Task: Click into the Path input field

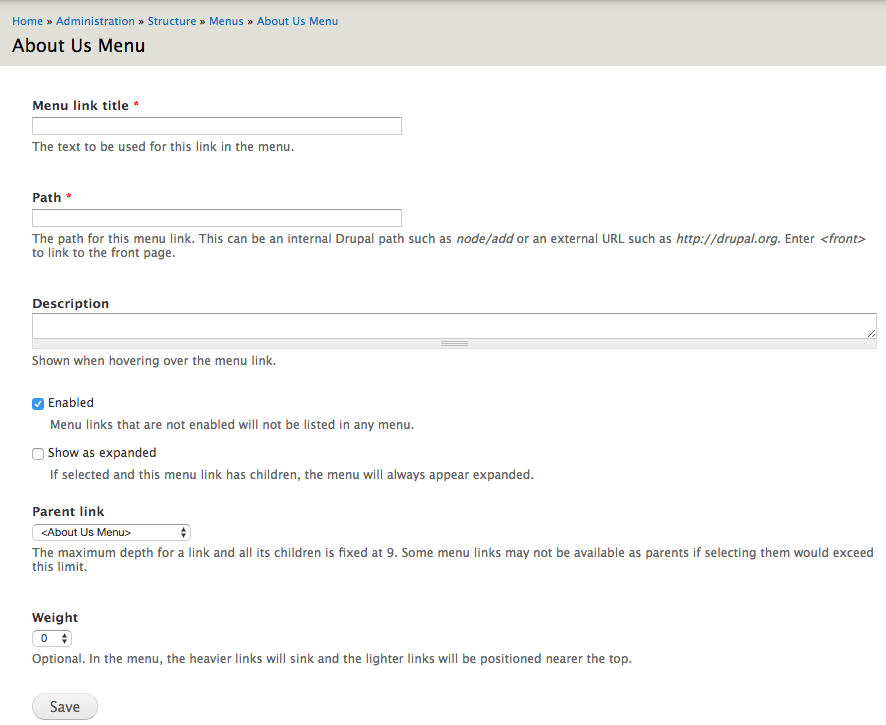Action: 217,218
